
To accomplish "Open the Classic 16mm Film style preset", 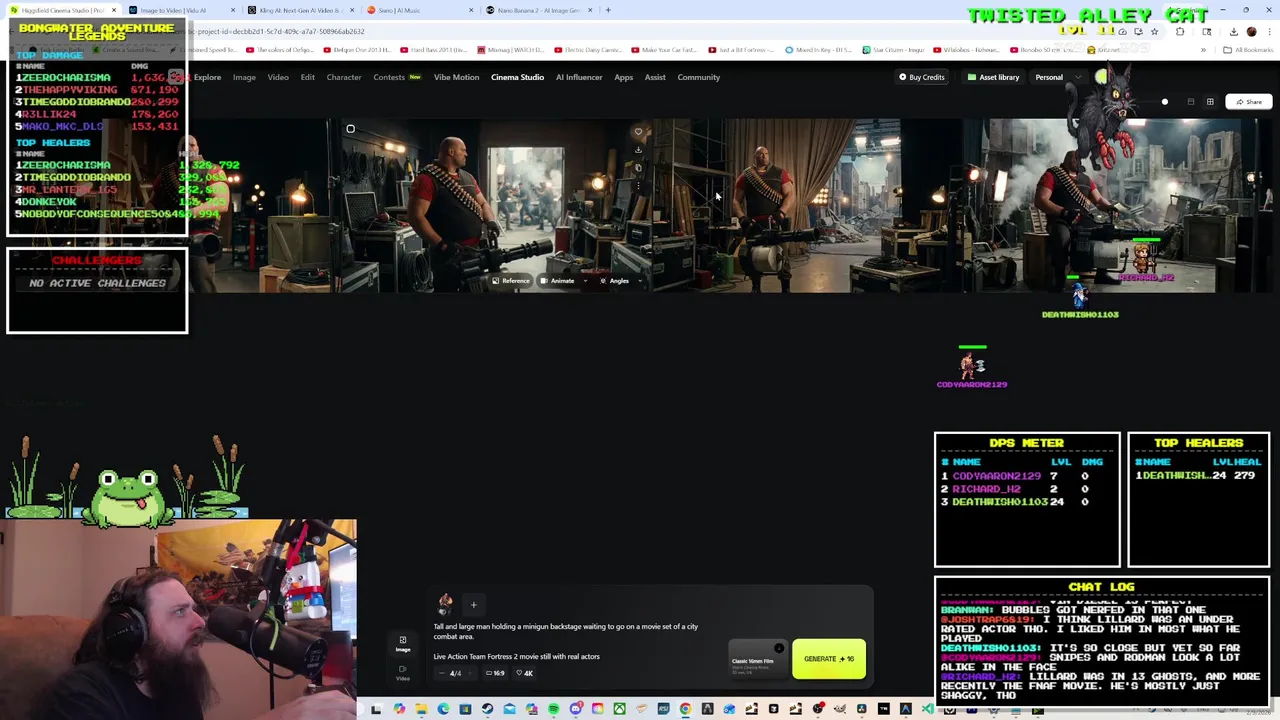I will (758, 659).
